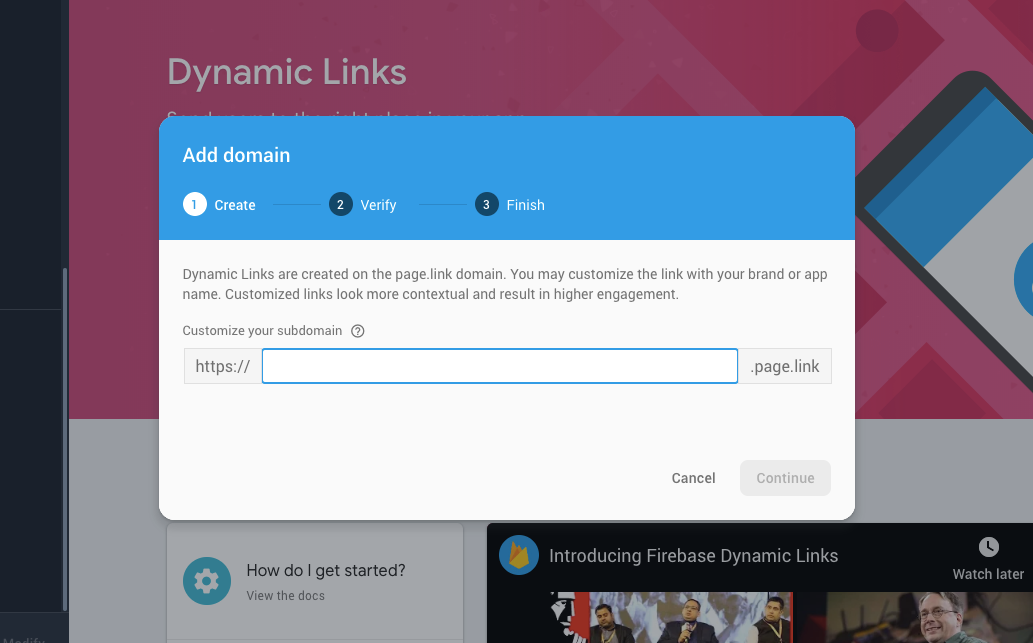Select step 3 Finish circle
Viewport: 1033px width, 643px height.
(486, 204)
